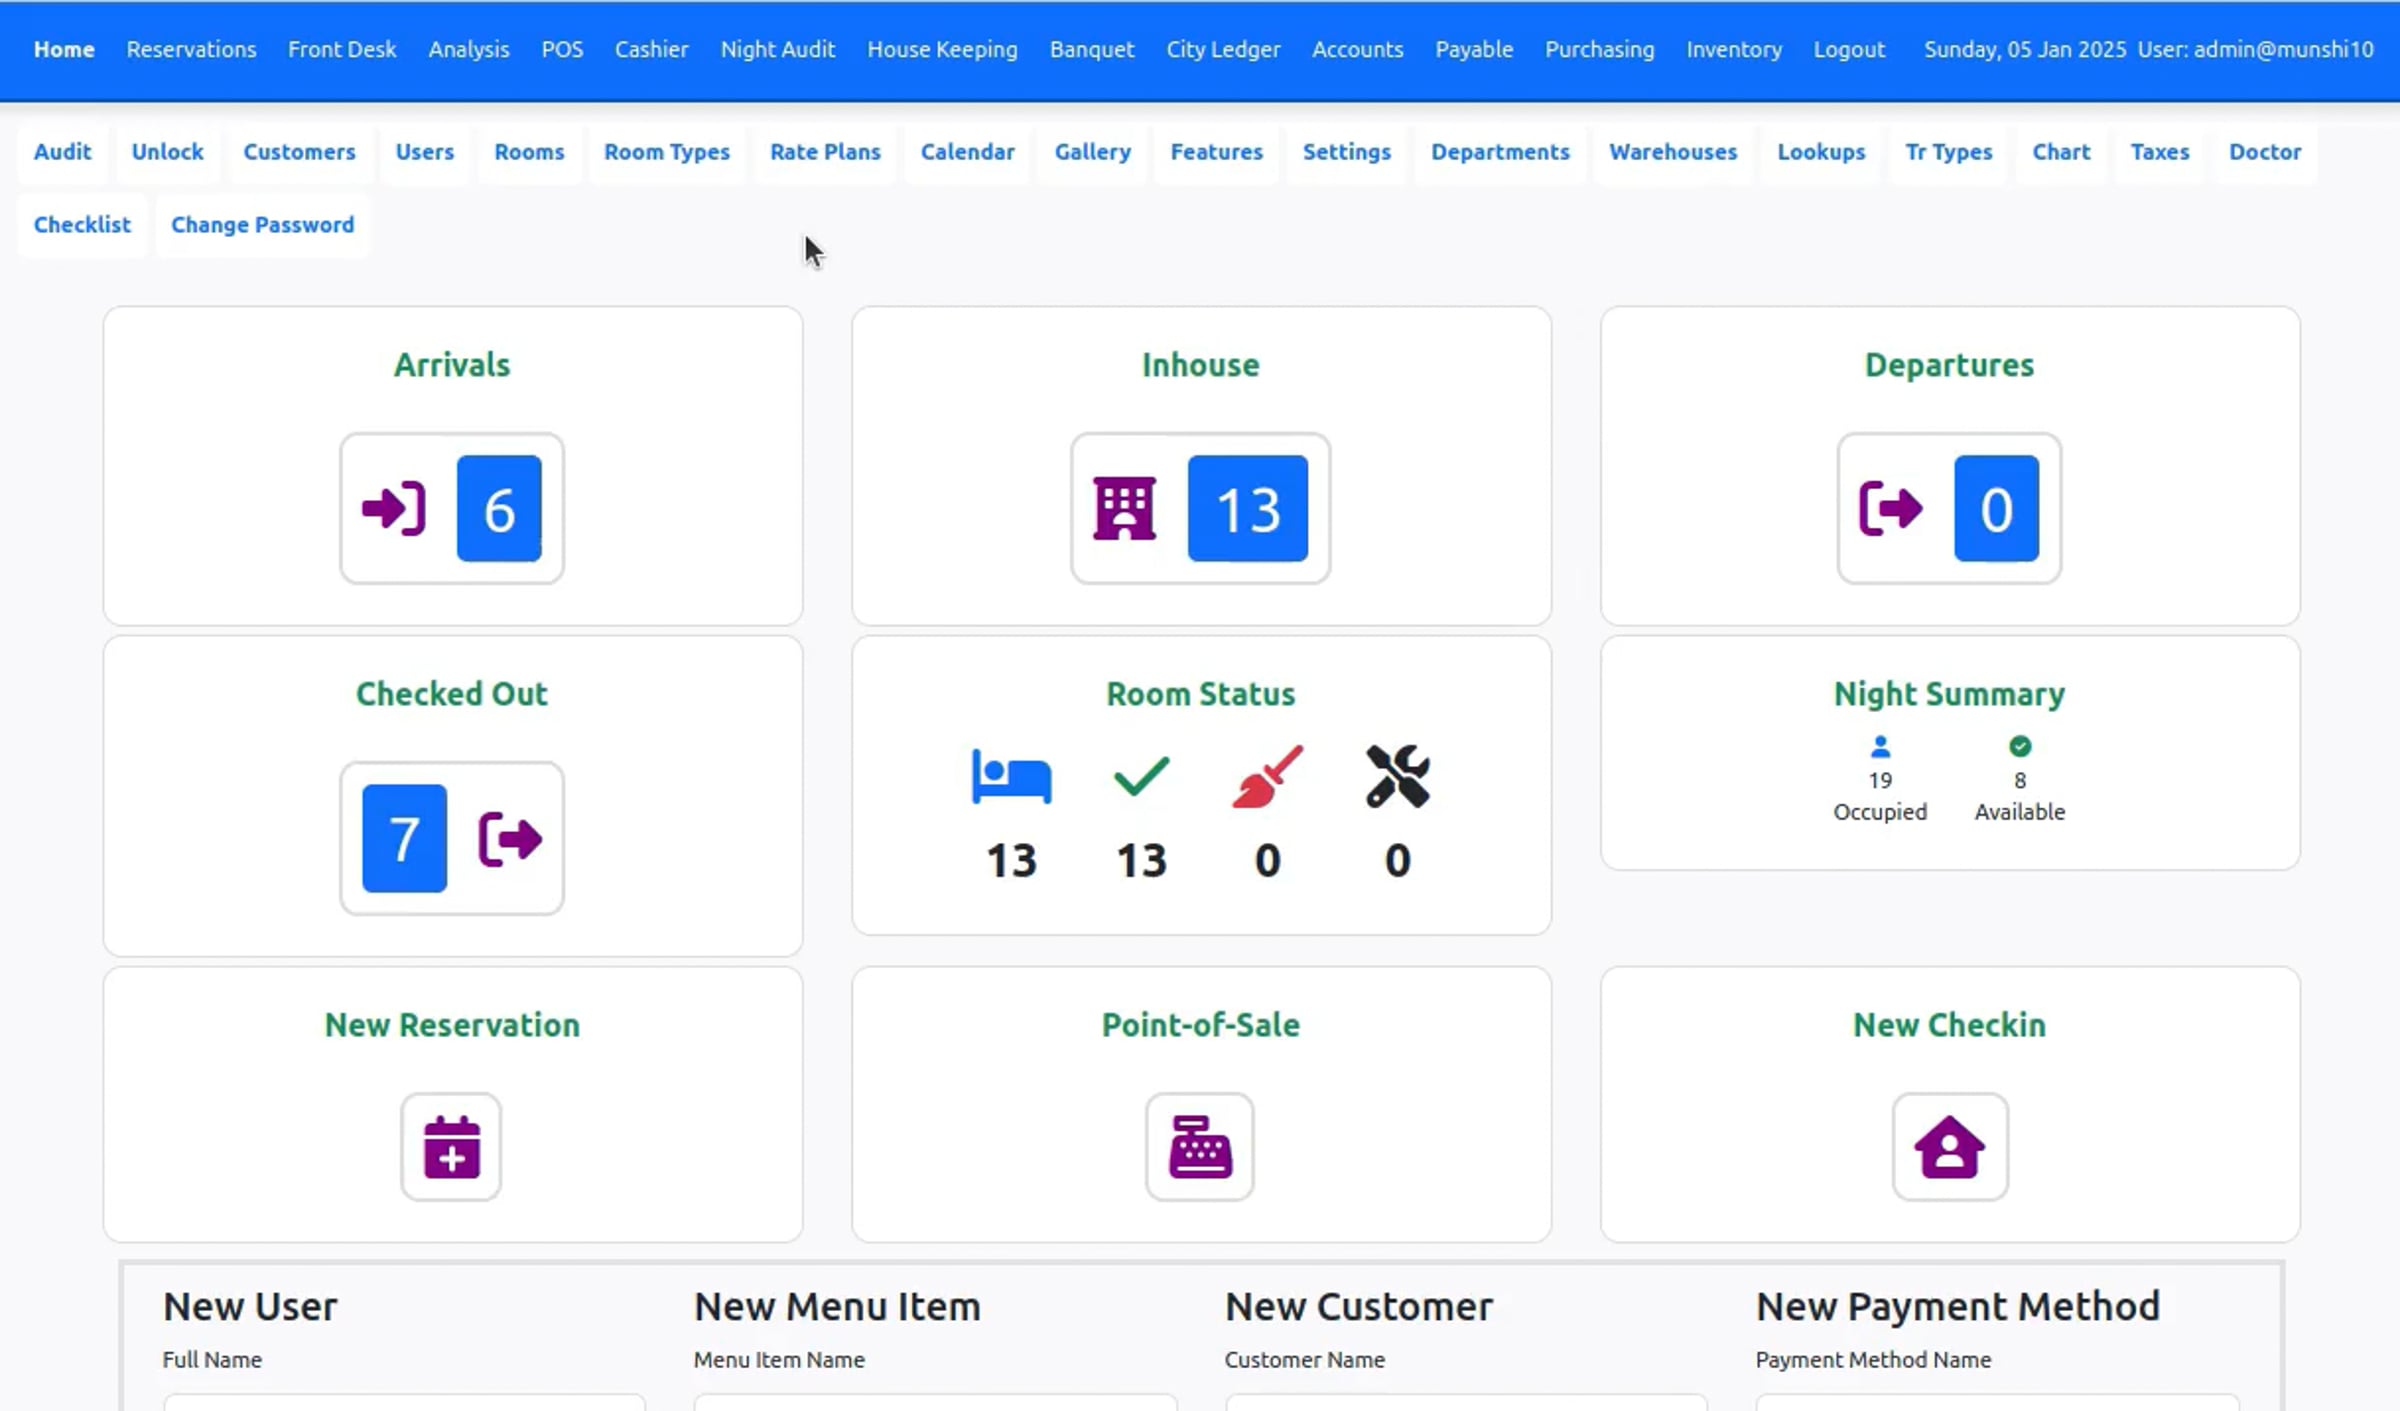Open the Warehouses tab
2400x1411 pixels.
point(1672,152)
